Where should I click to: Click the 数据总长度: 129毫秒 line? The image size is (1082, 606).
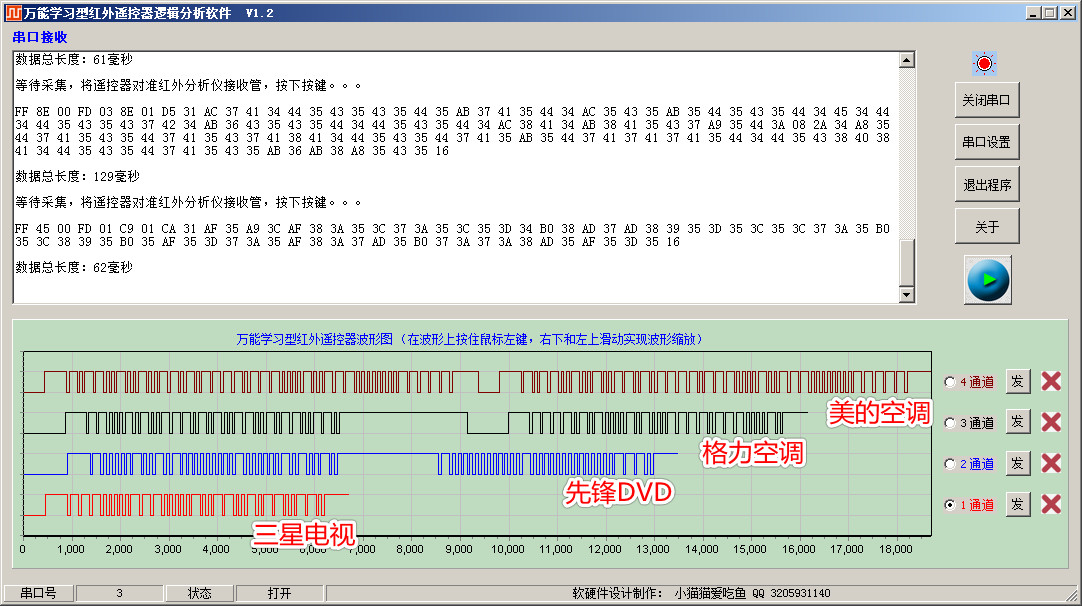coord(77,177)
